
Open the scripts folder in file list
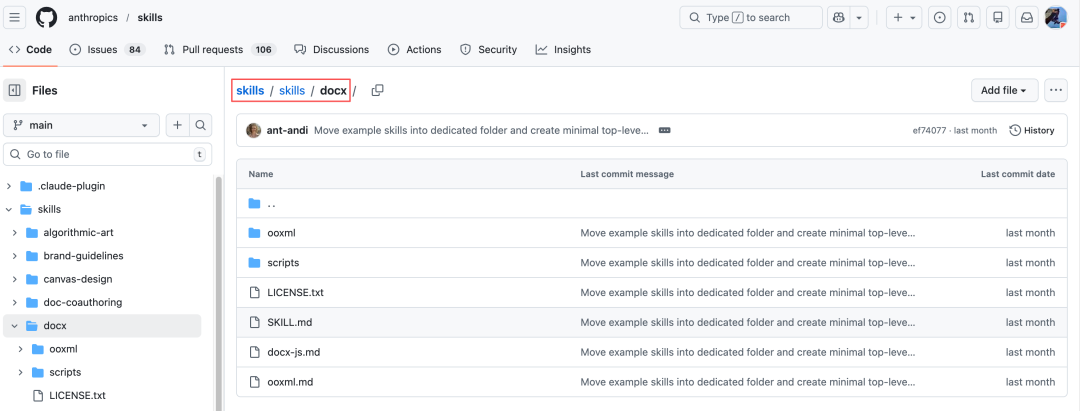click(283, 262)
